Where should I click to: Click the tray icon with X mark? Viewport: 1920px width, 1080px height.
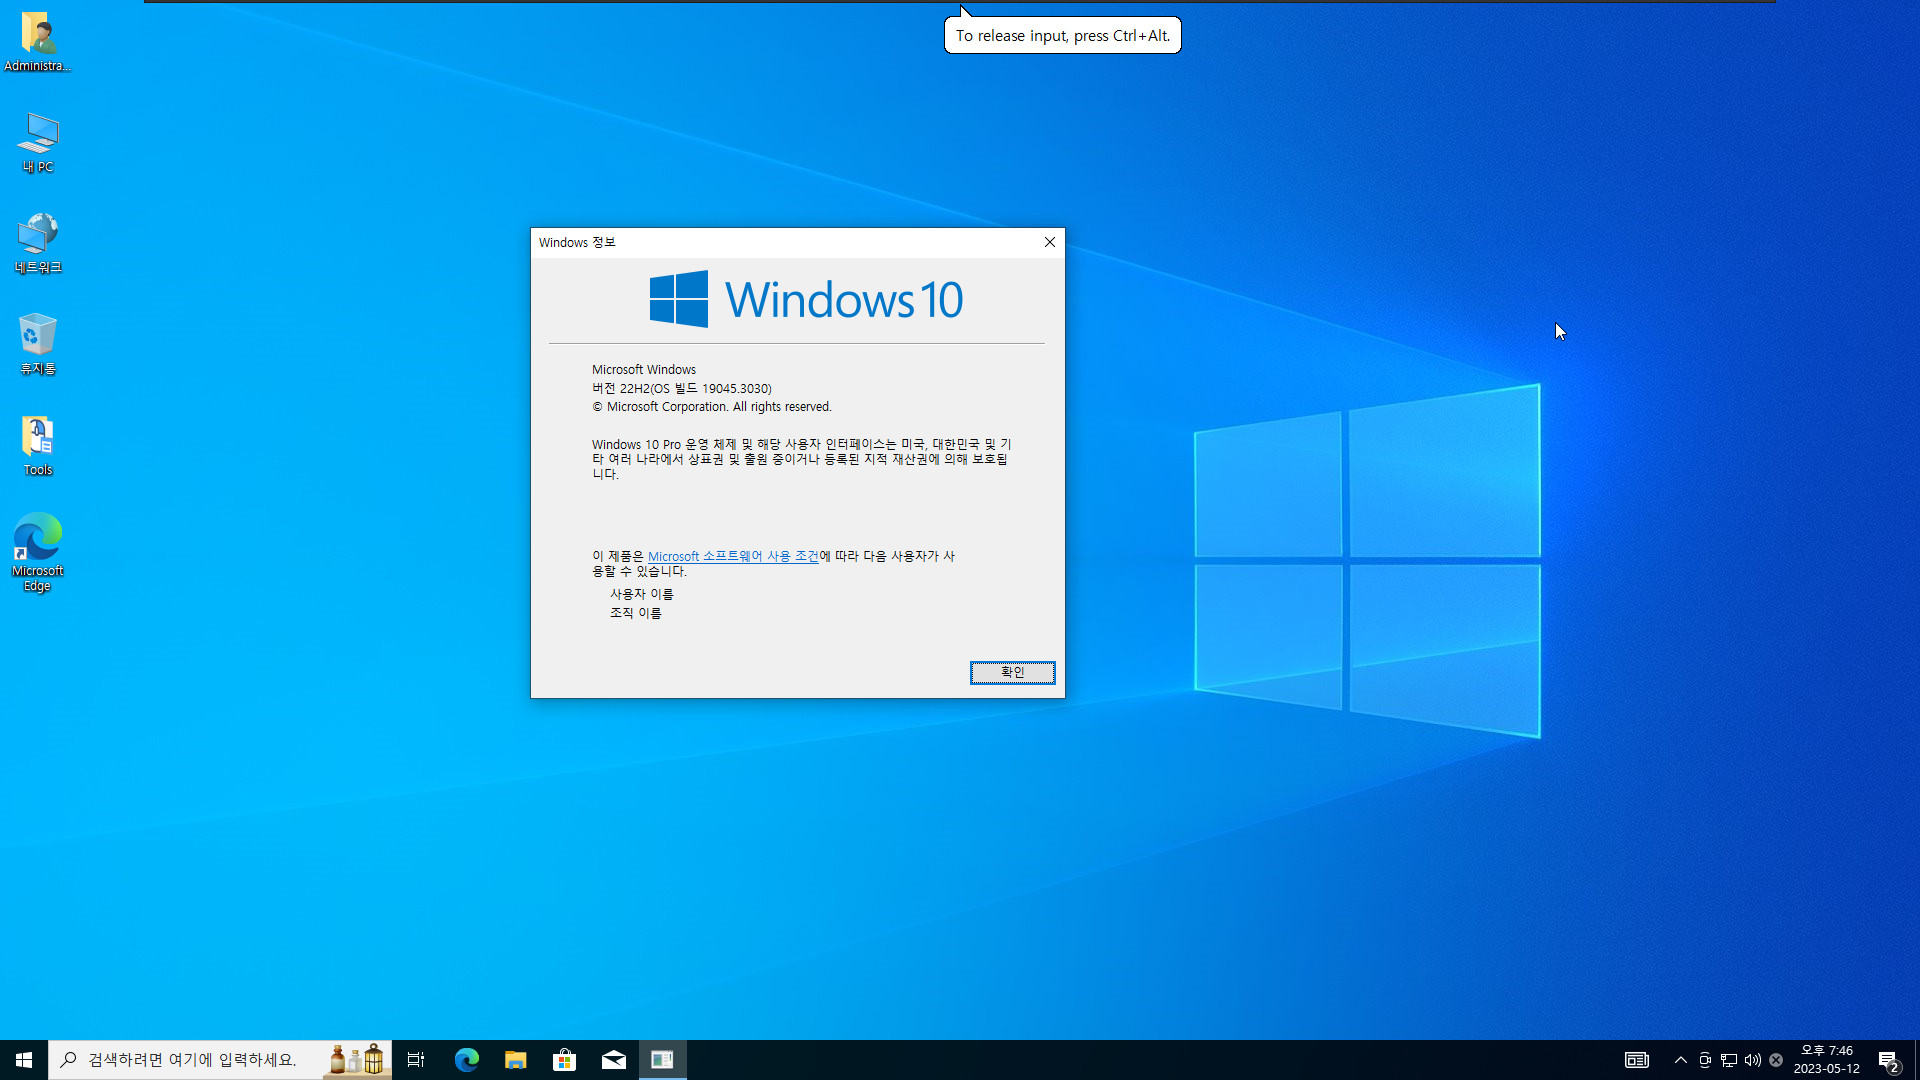point(1776,1060)
